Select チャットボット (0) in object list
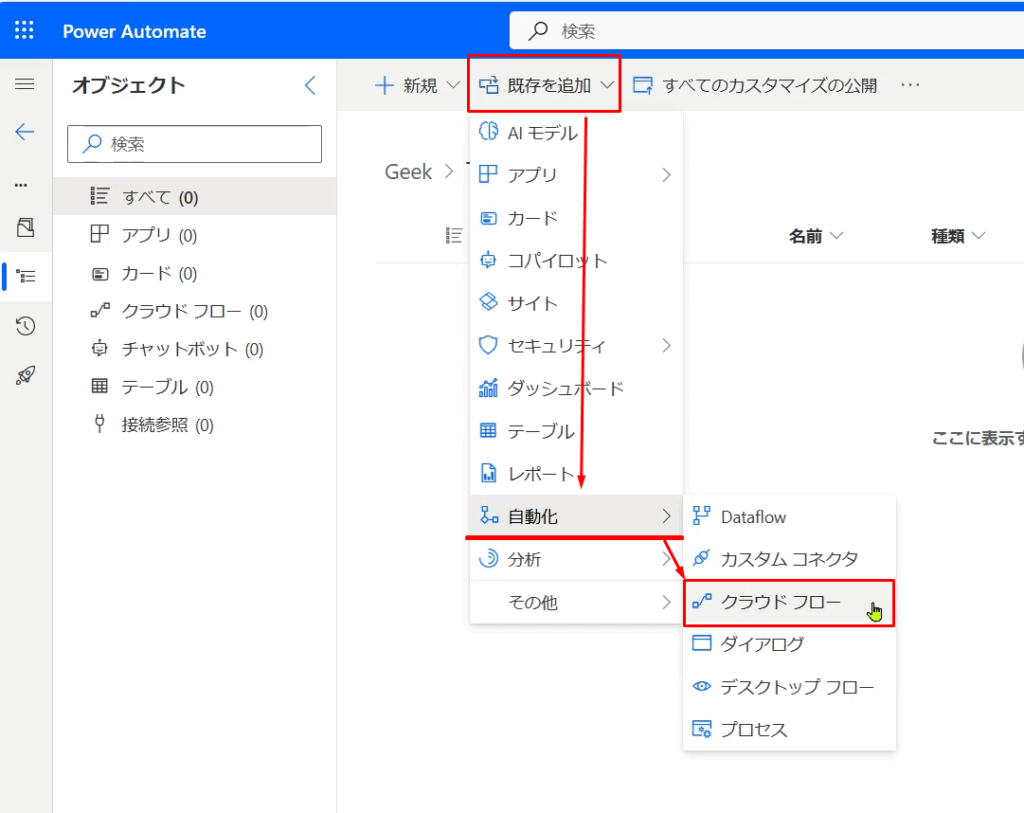1024x813 pixels. pyautogui.click(x=195, y=349)
